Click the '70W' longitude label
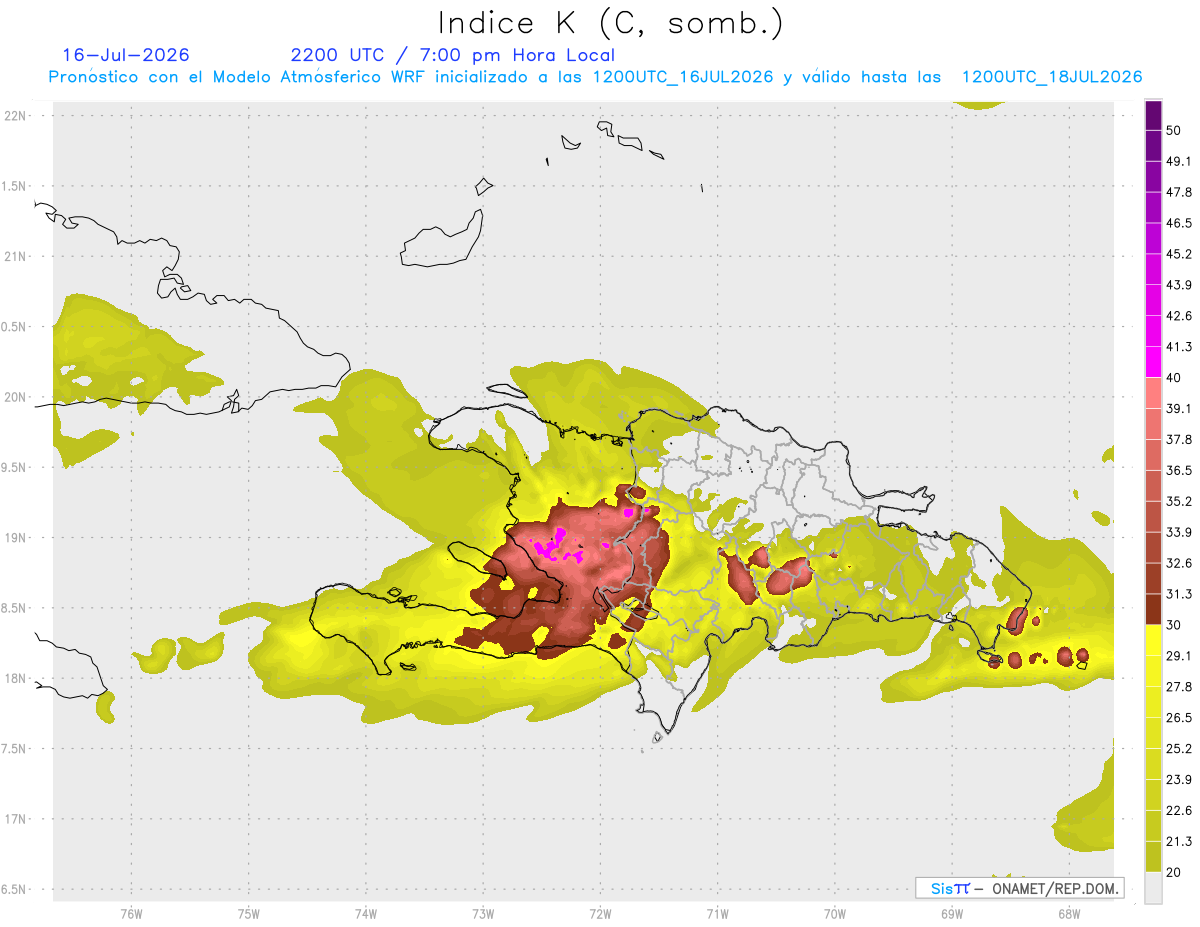Screen dimensions: 1200x927 pos(835,914)
